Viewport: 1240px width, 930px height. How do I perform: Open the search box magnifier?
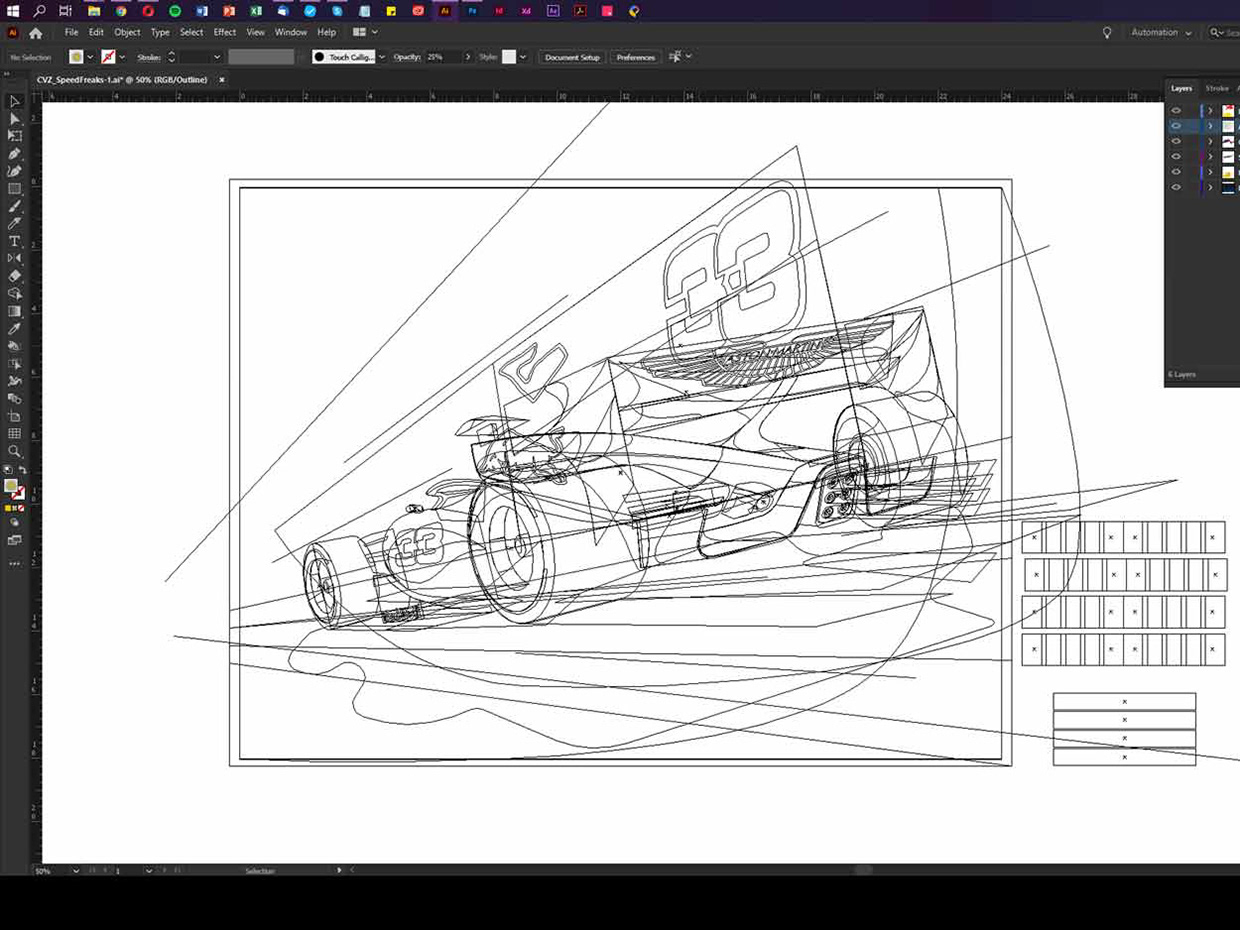(1216, 32)
